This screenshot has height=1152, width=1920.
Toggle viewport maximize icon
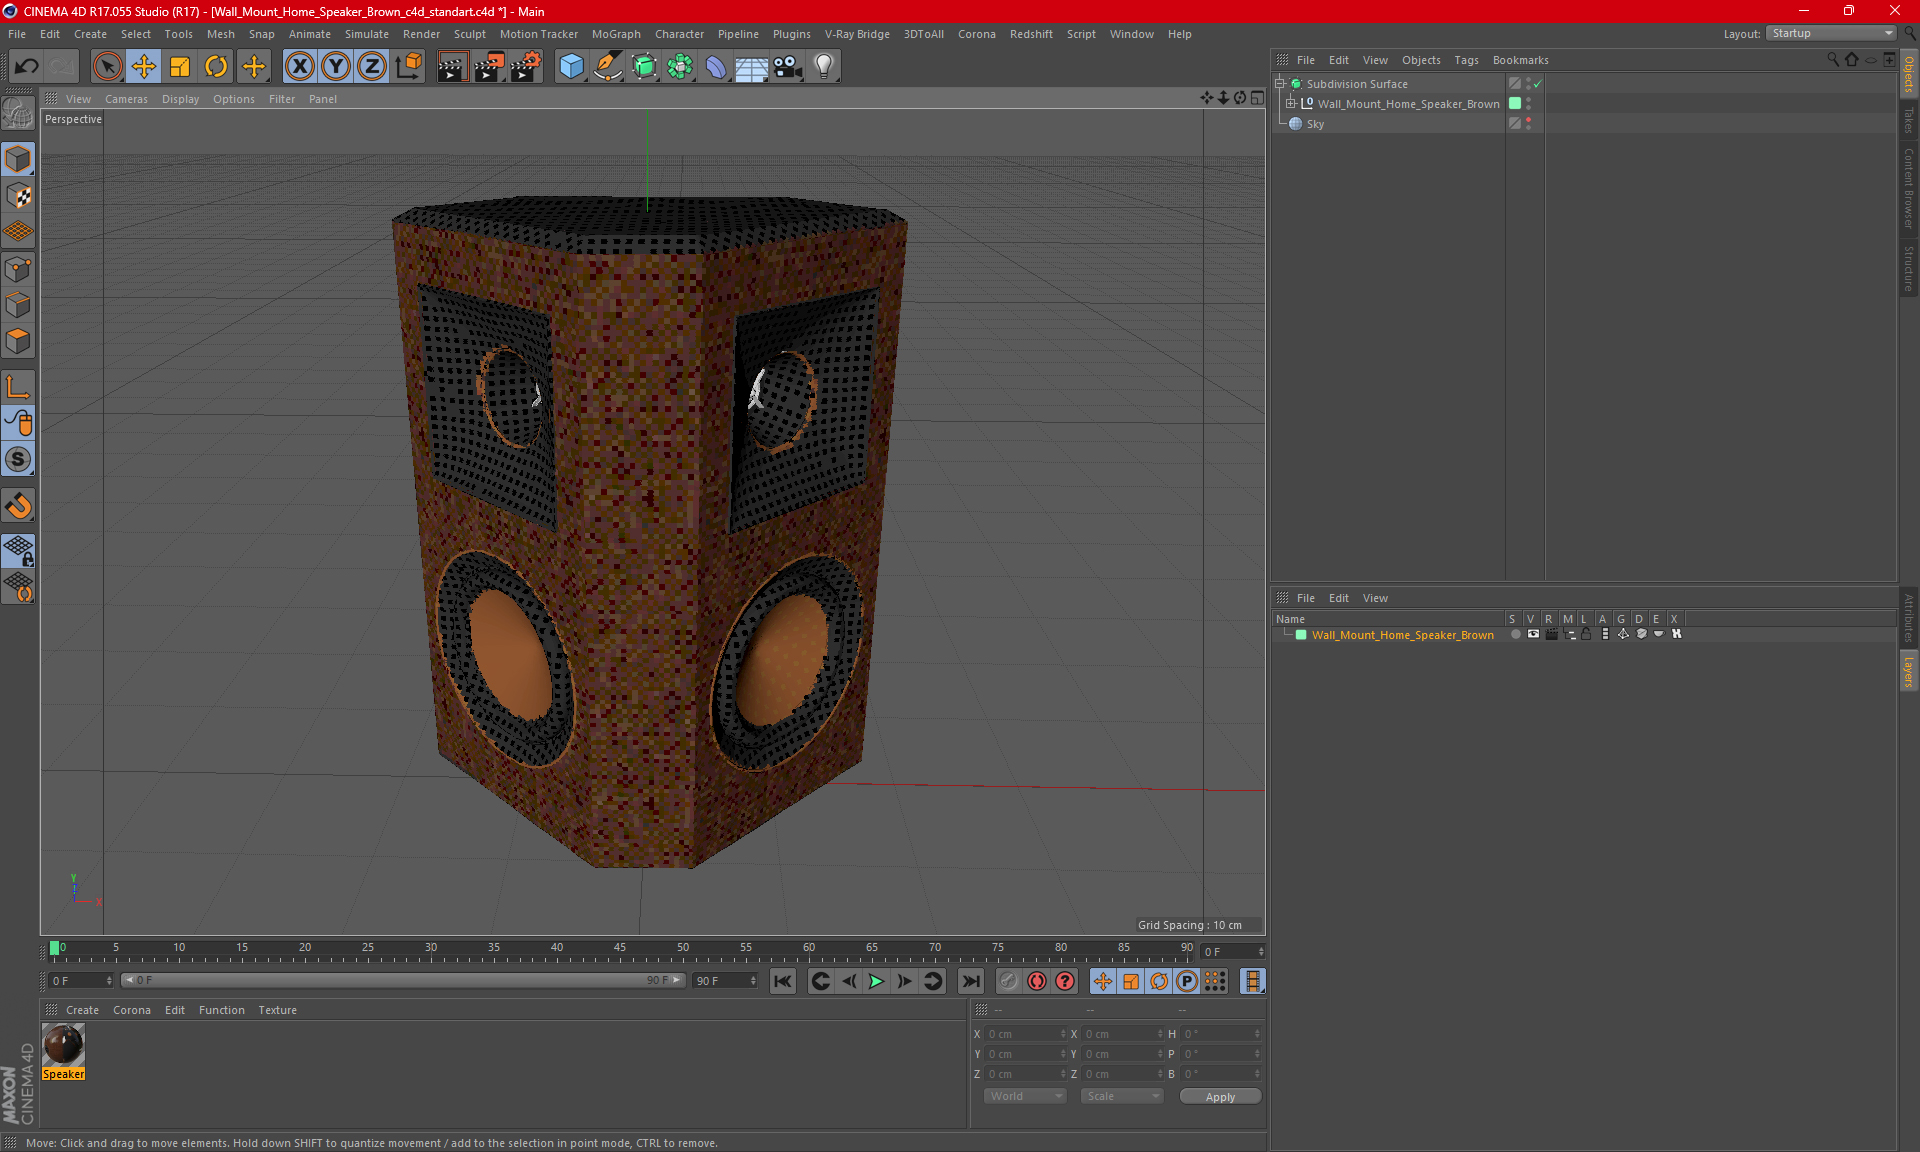[1258, 98]
